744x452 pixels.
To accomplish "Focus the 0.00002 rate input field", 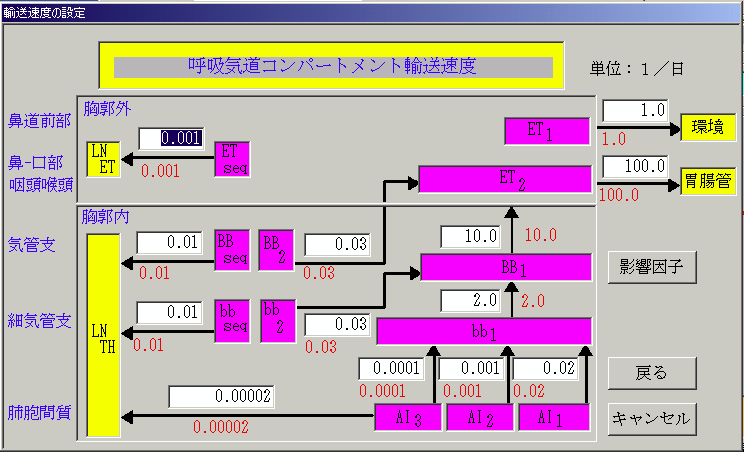I will tap(221, 396).
